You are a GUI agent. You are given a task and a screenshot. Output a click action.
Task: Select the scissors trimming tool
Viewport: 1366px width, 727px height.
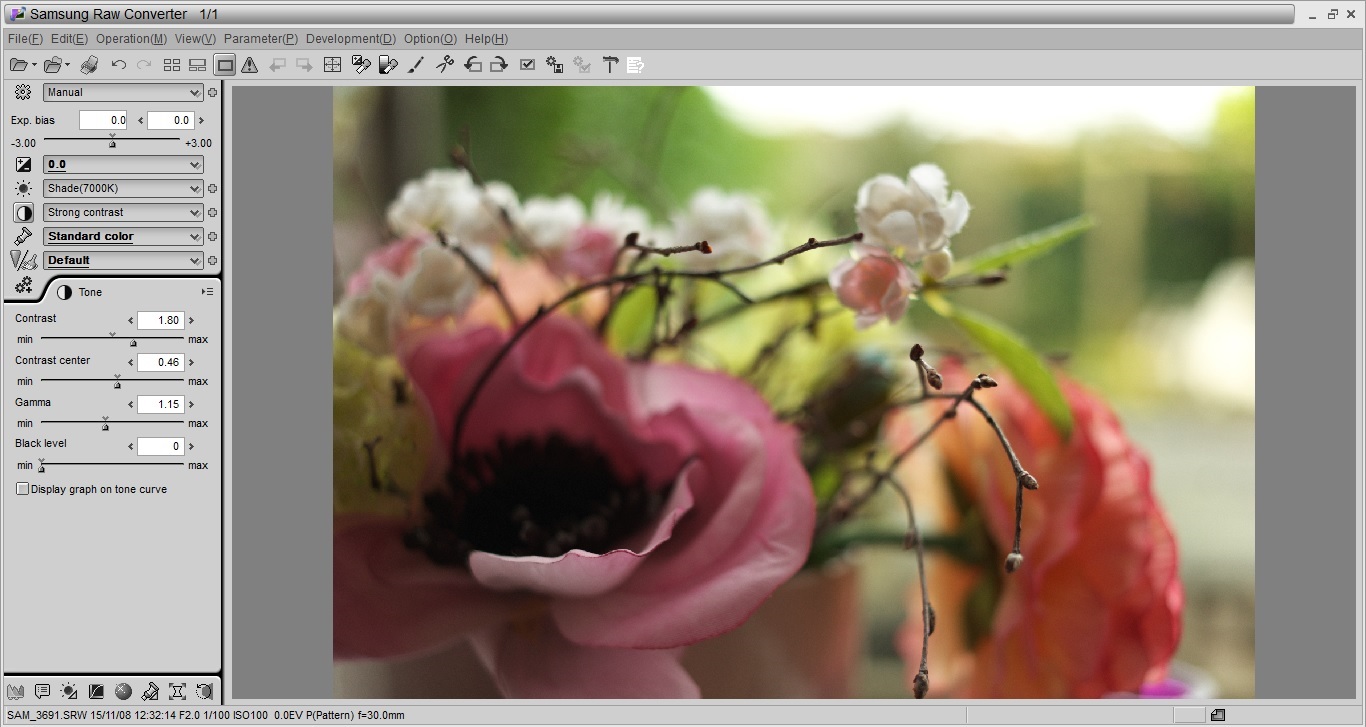pos(444,65)
